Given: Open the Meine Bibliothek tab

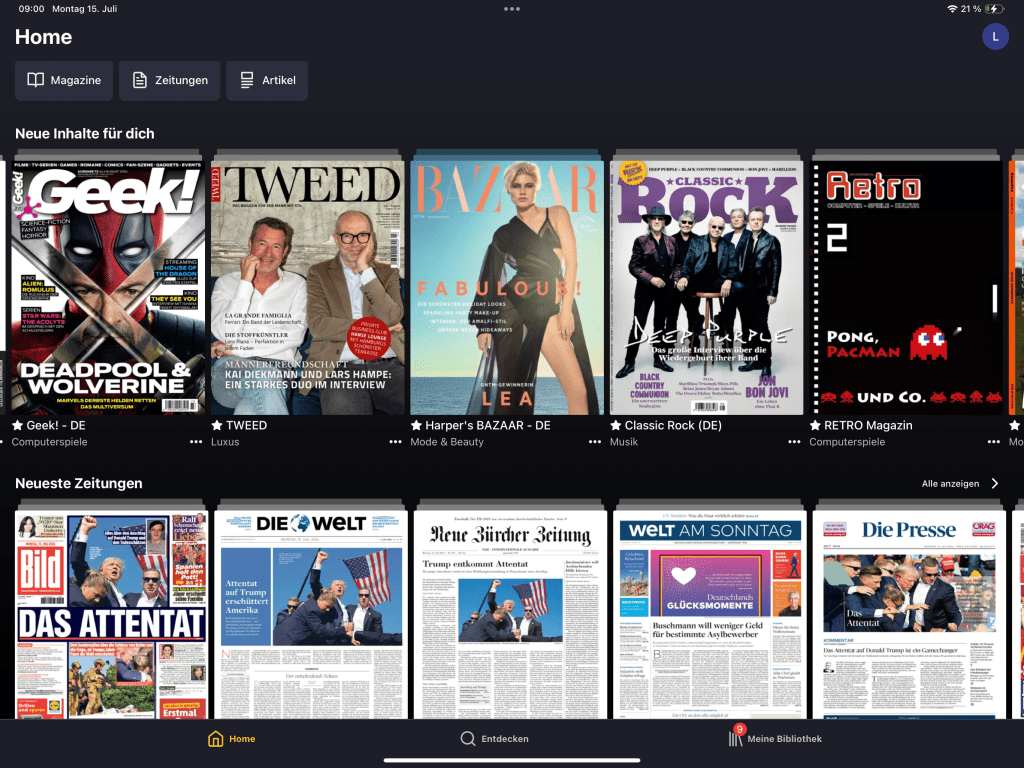Looking at the screenshot, I should click(x=775, y=739).
